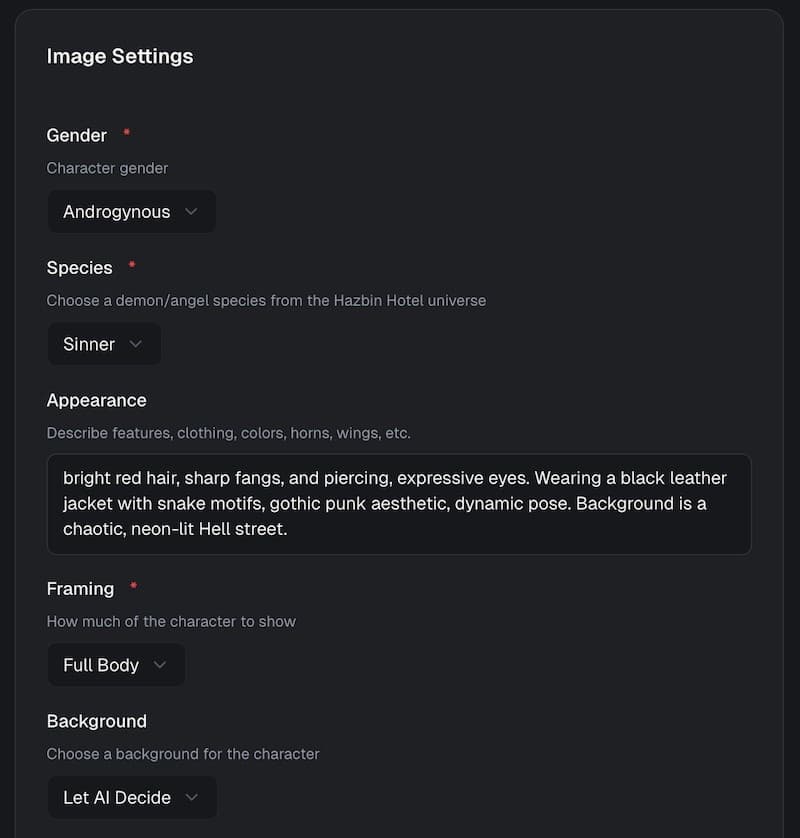This screenshot has height=838, width=800.
Task: Click the Framing field label
Action: 81,588
